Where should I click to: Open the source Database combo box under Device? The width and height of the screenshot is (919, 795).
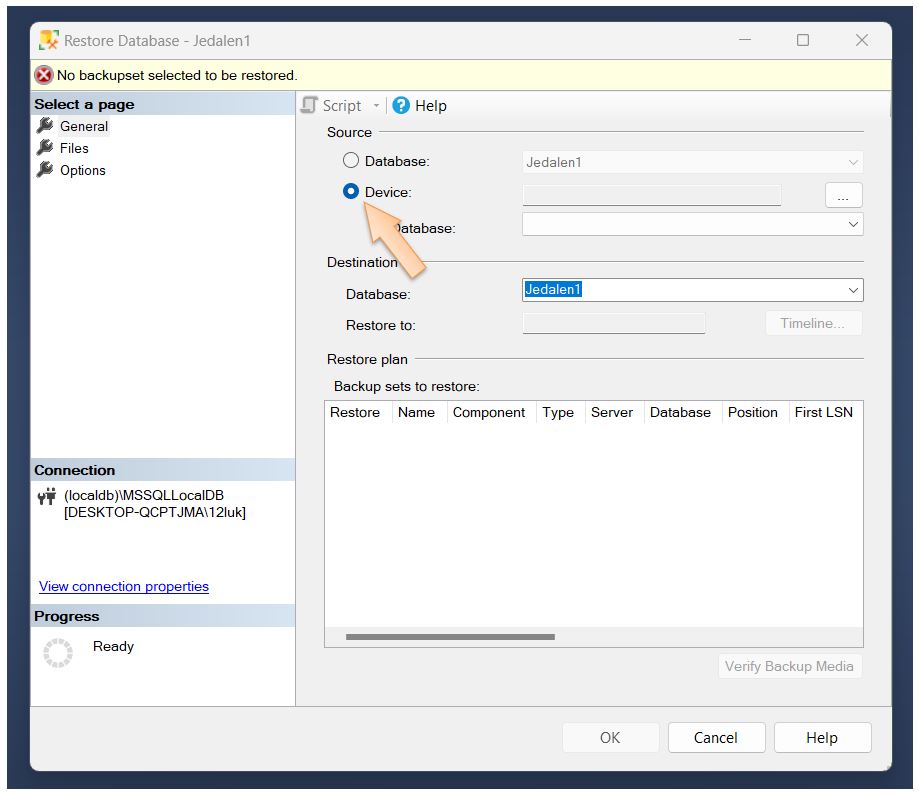692,225
